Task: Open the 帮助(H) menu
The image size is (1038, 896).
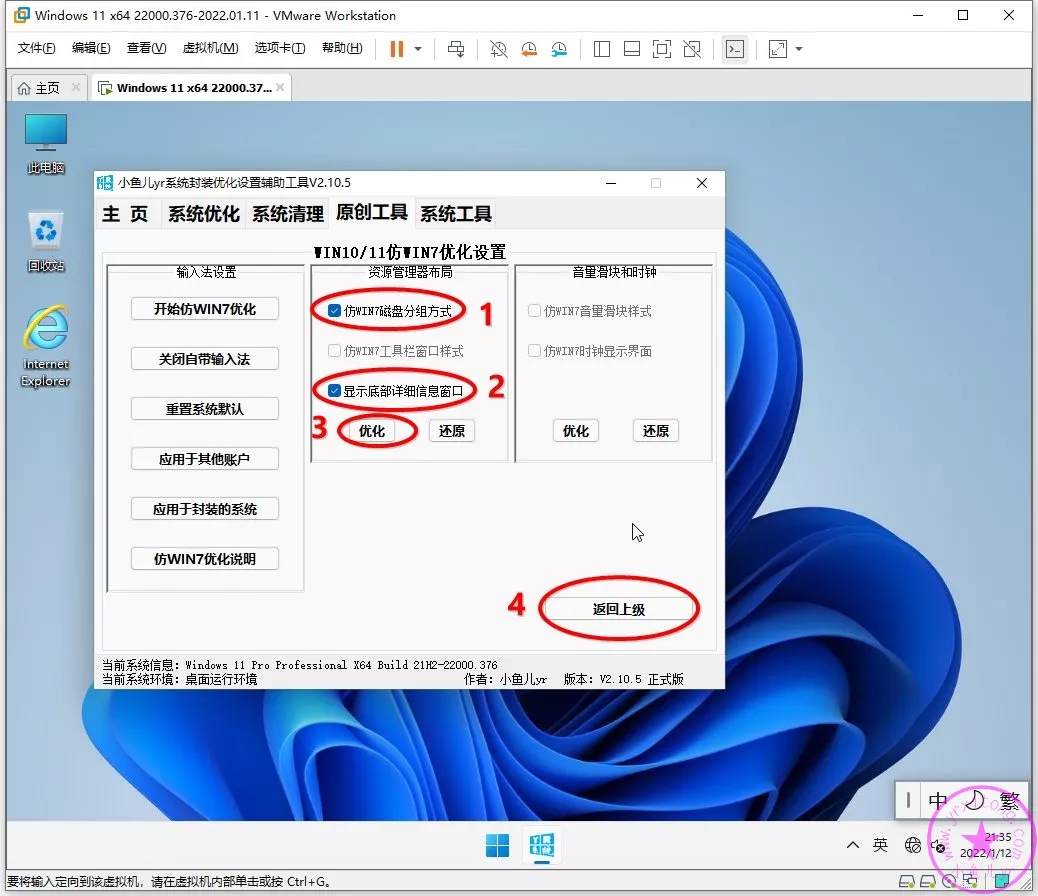Action: pyautogui.click(x=342, y=48)
